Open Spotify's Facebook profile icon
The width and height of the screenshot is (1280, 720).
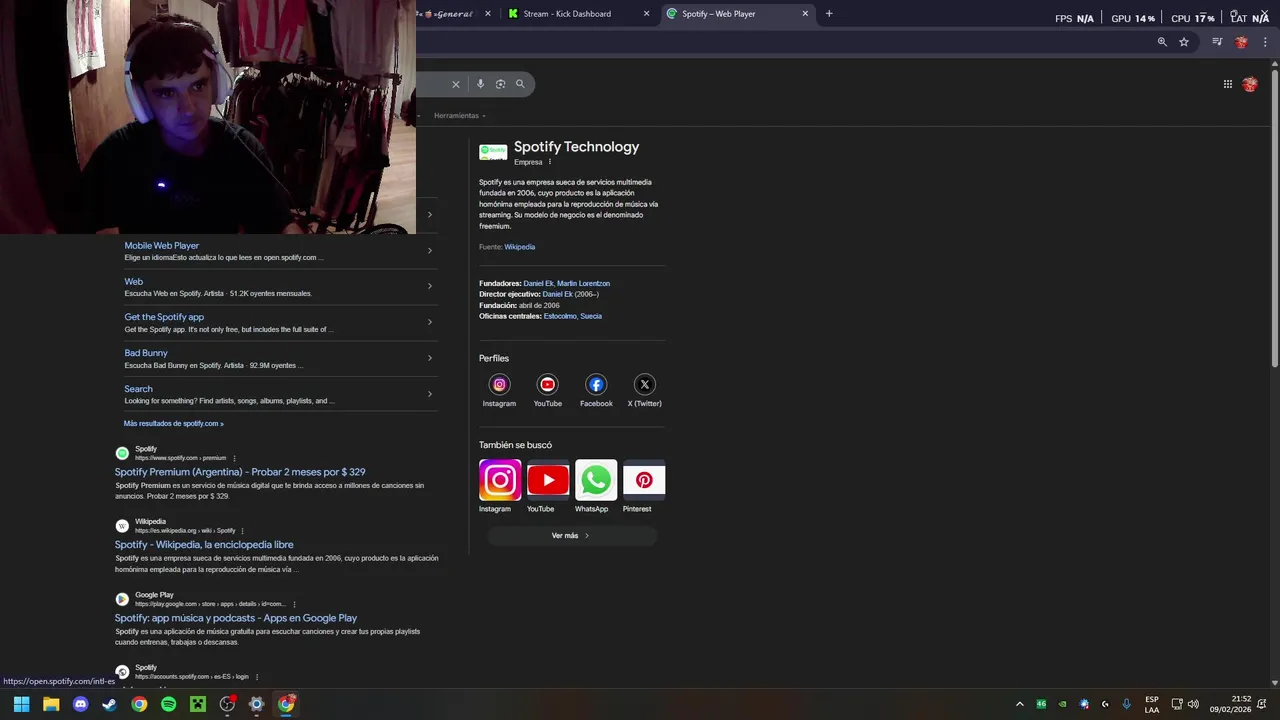pyautogui.click(x=596, y=384)
